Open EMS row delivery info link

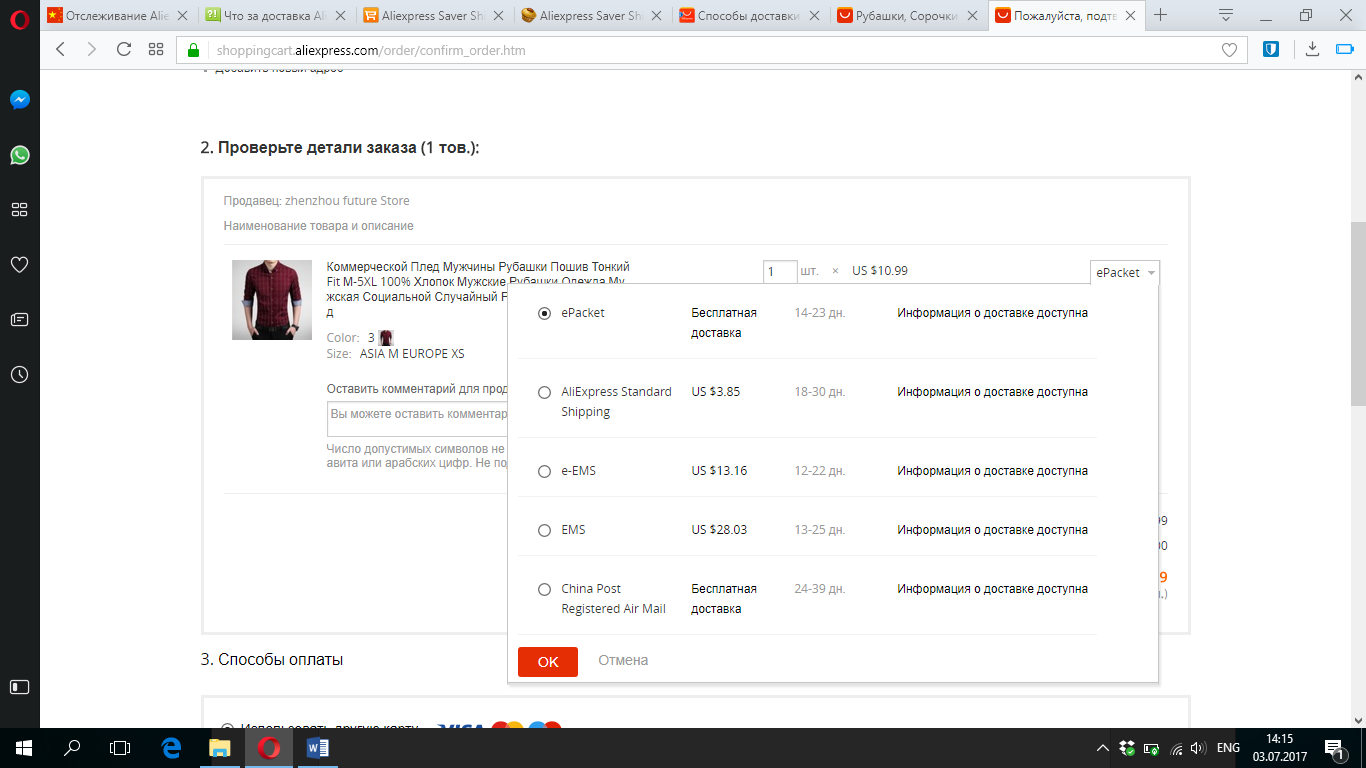click(992, 530)
